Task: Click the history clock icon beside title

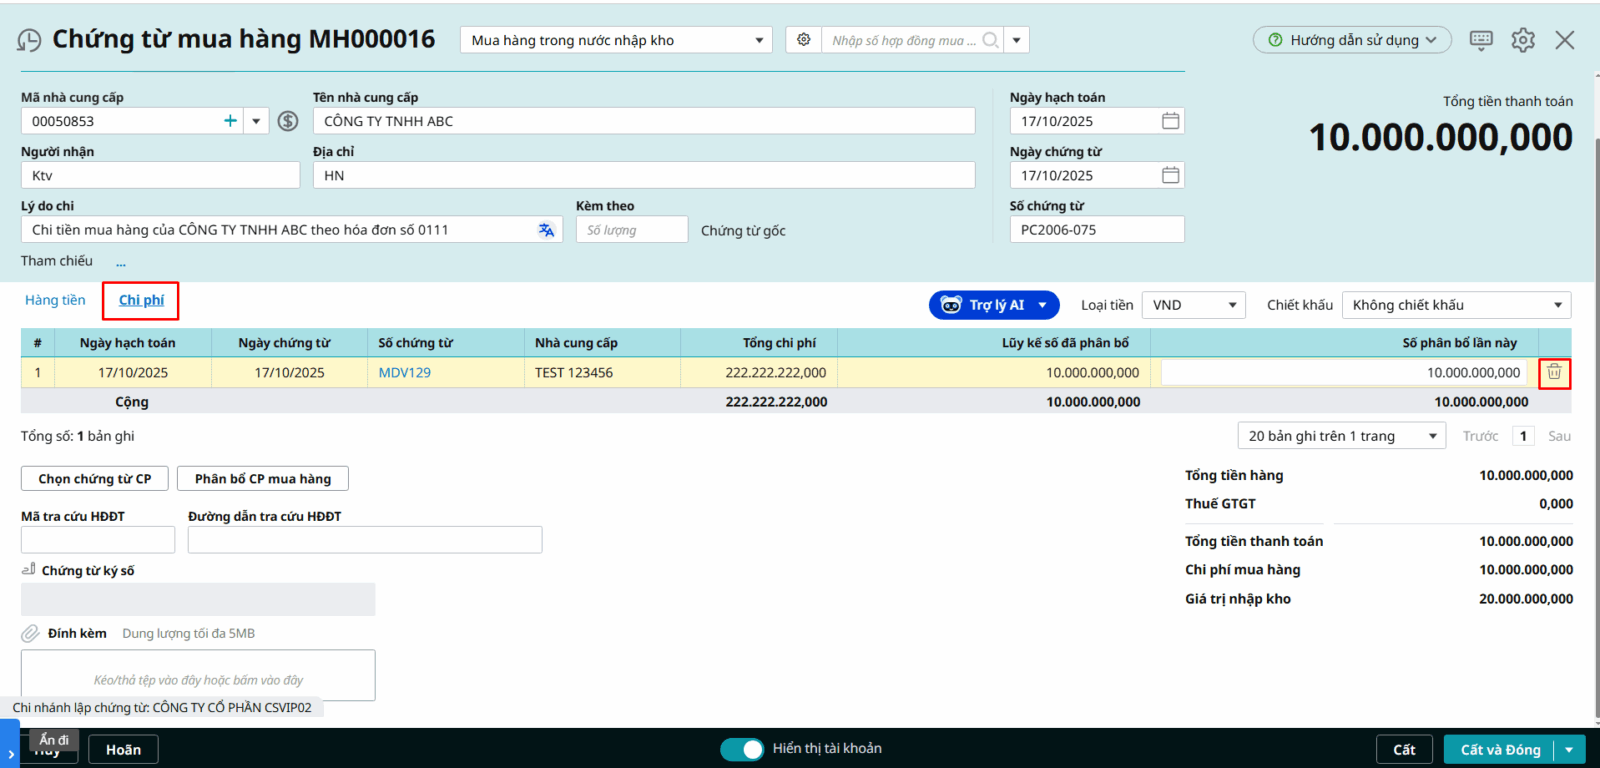Action: pyautogui.click(x=29, y=40)
